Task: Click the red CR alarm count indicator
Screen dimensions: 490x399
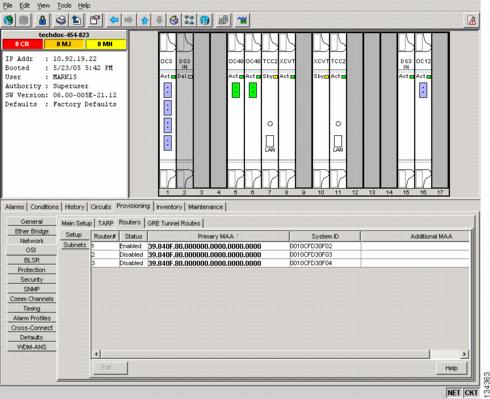Action: tap(22, 44)
